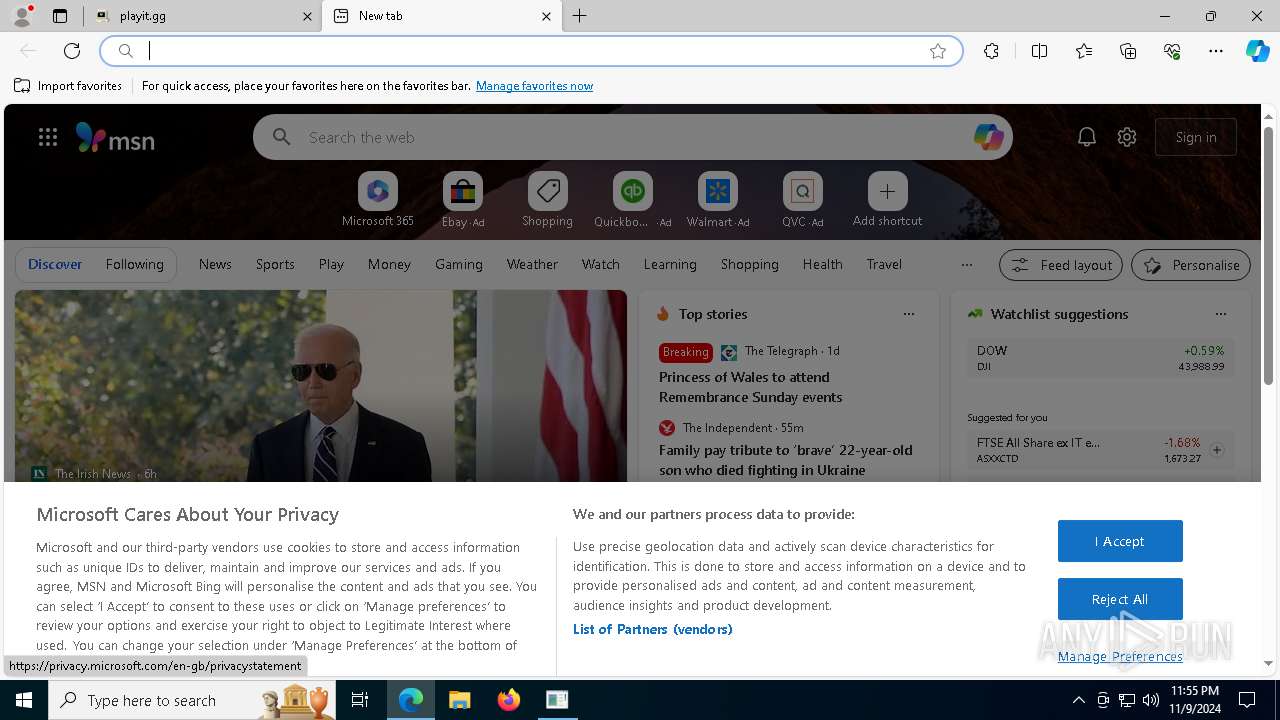Screen dimensions: 1280x720
Task: Open the Sports category
Action: [275, 264]
